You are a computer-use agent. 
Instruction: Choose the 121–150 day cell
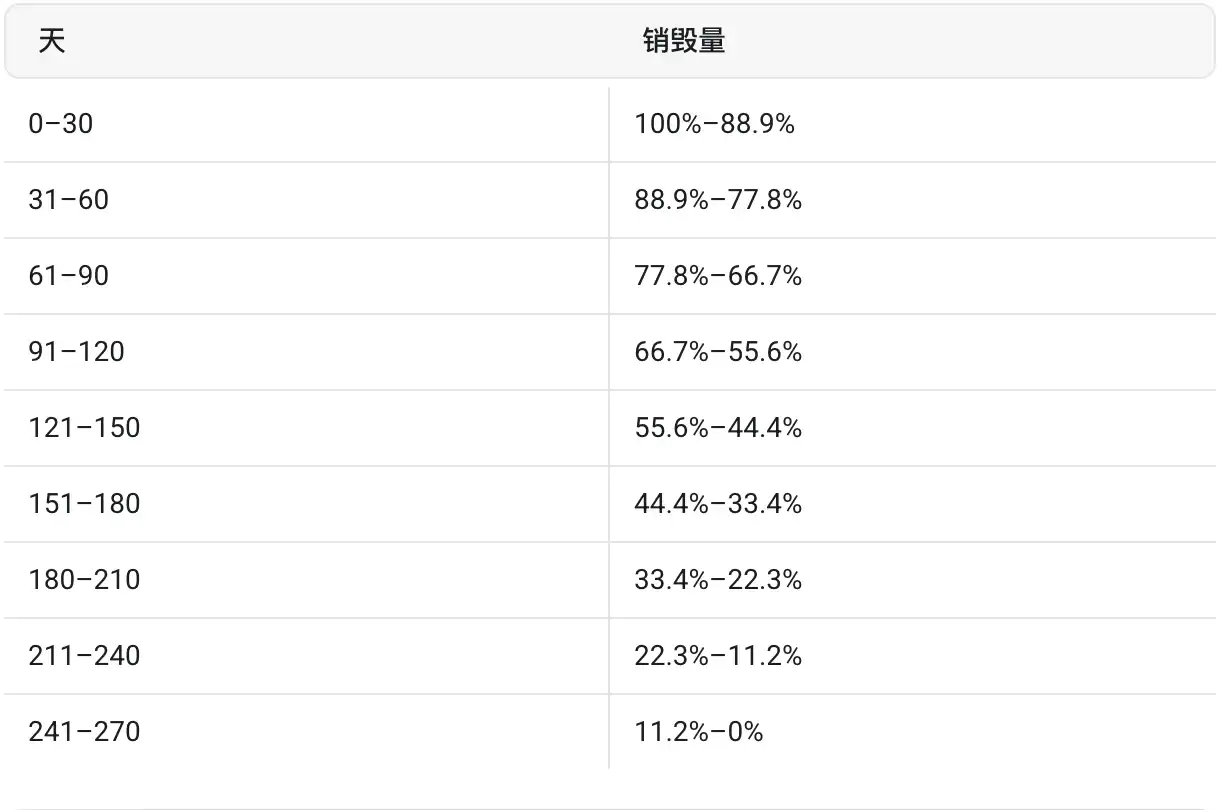[85, 428]
